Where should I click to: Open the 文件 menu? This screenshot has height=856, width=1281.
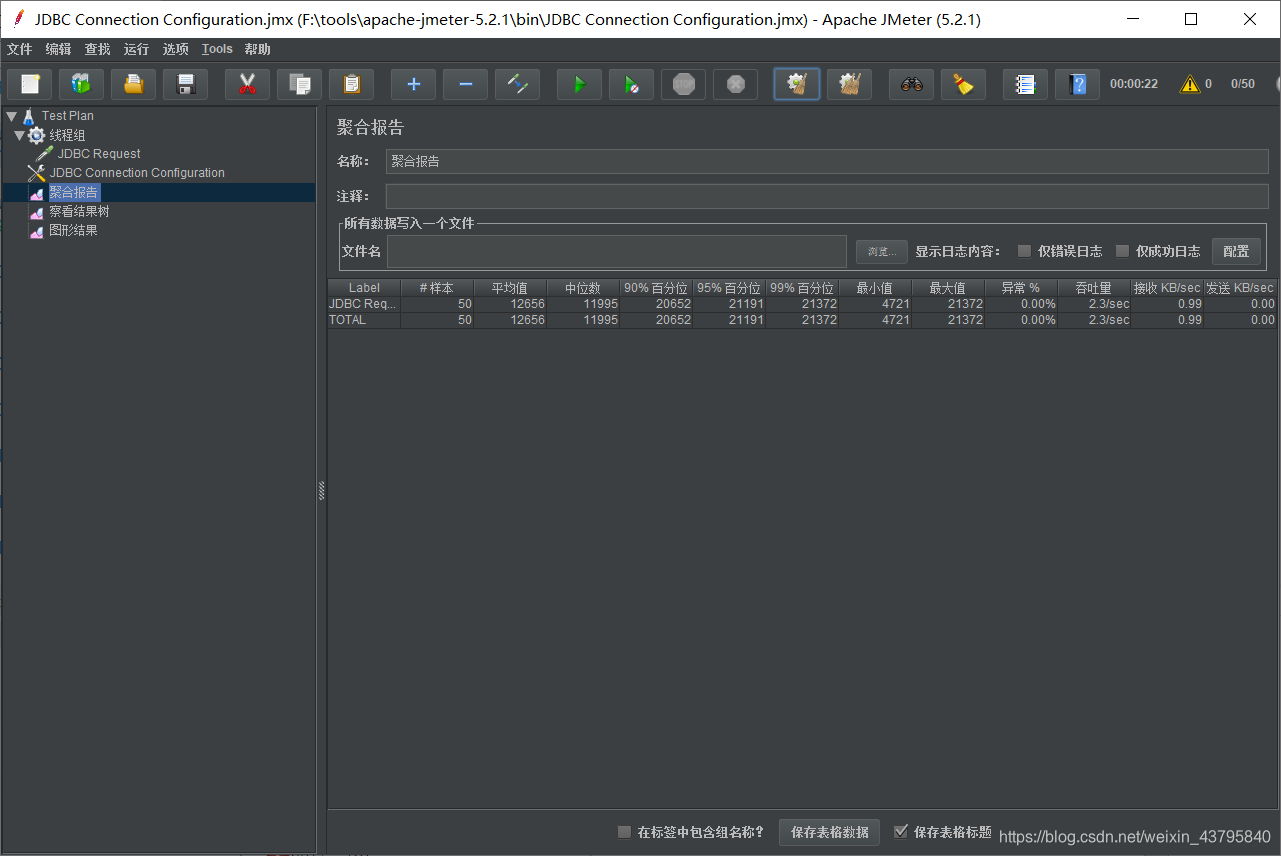click(x=19, y=49)
